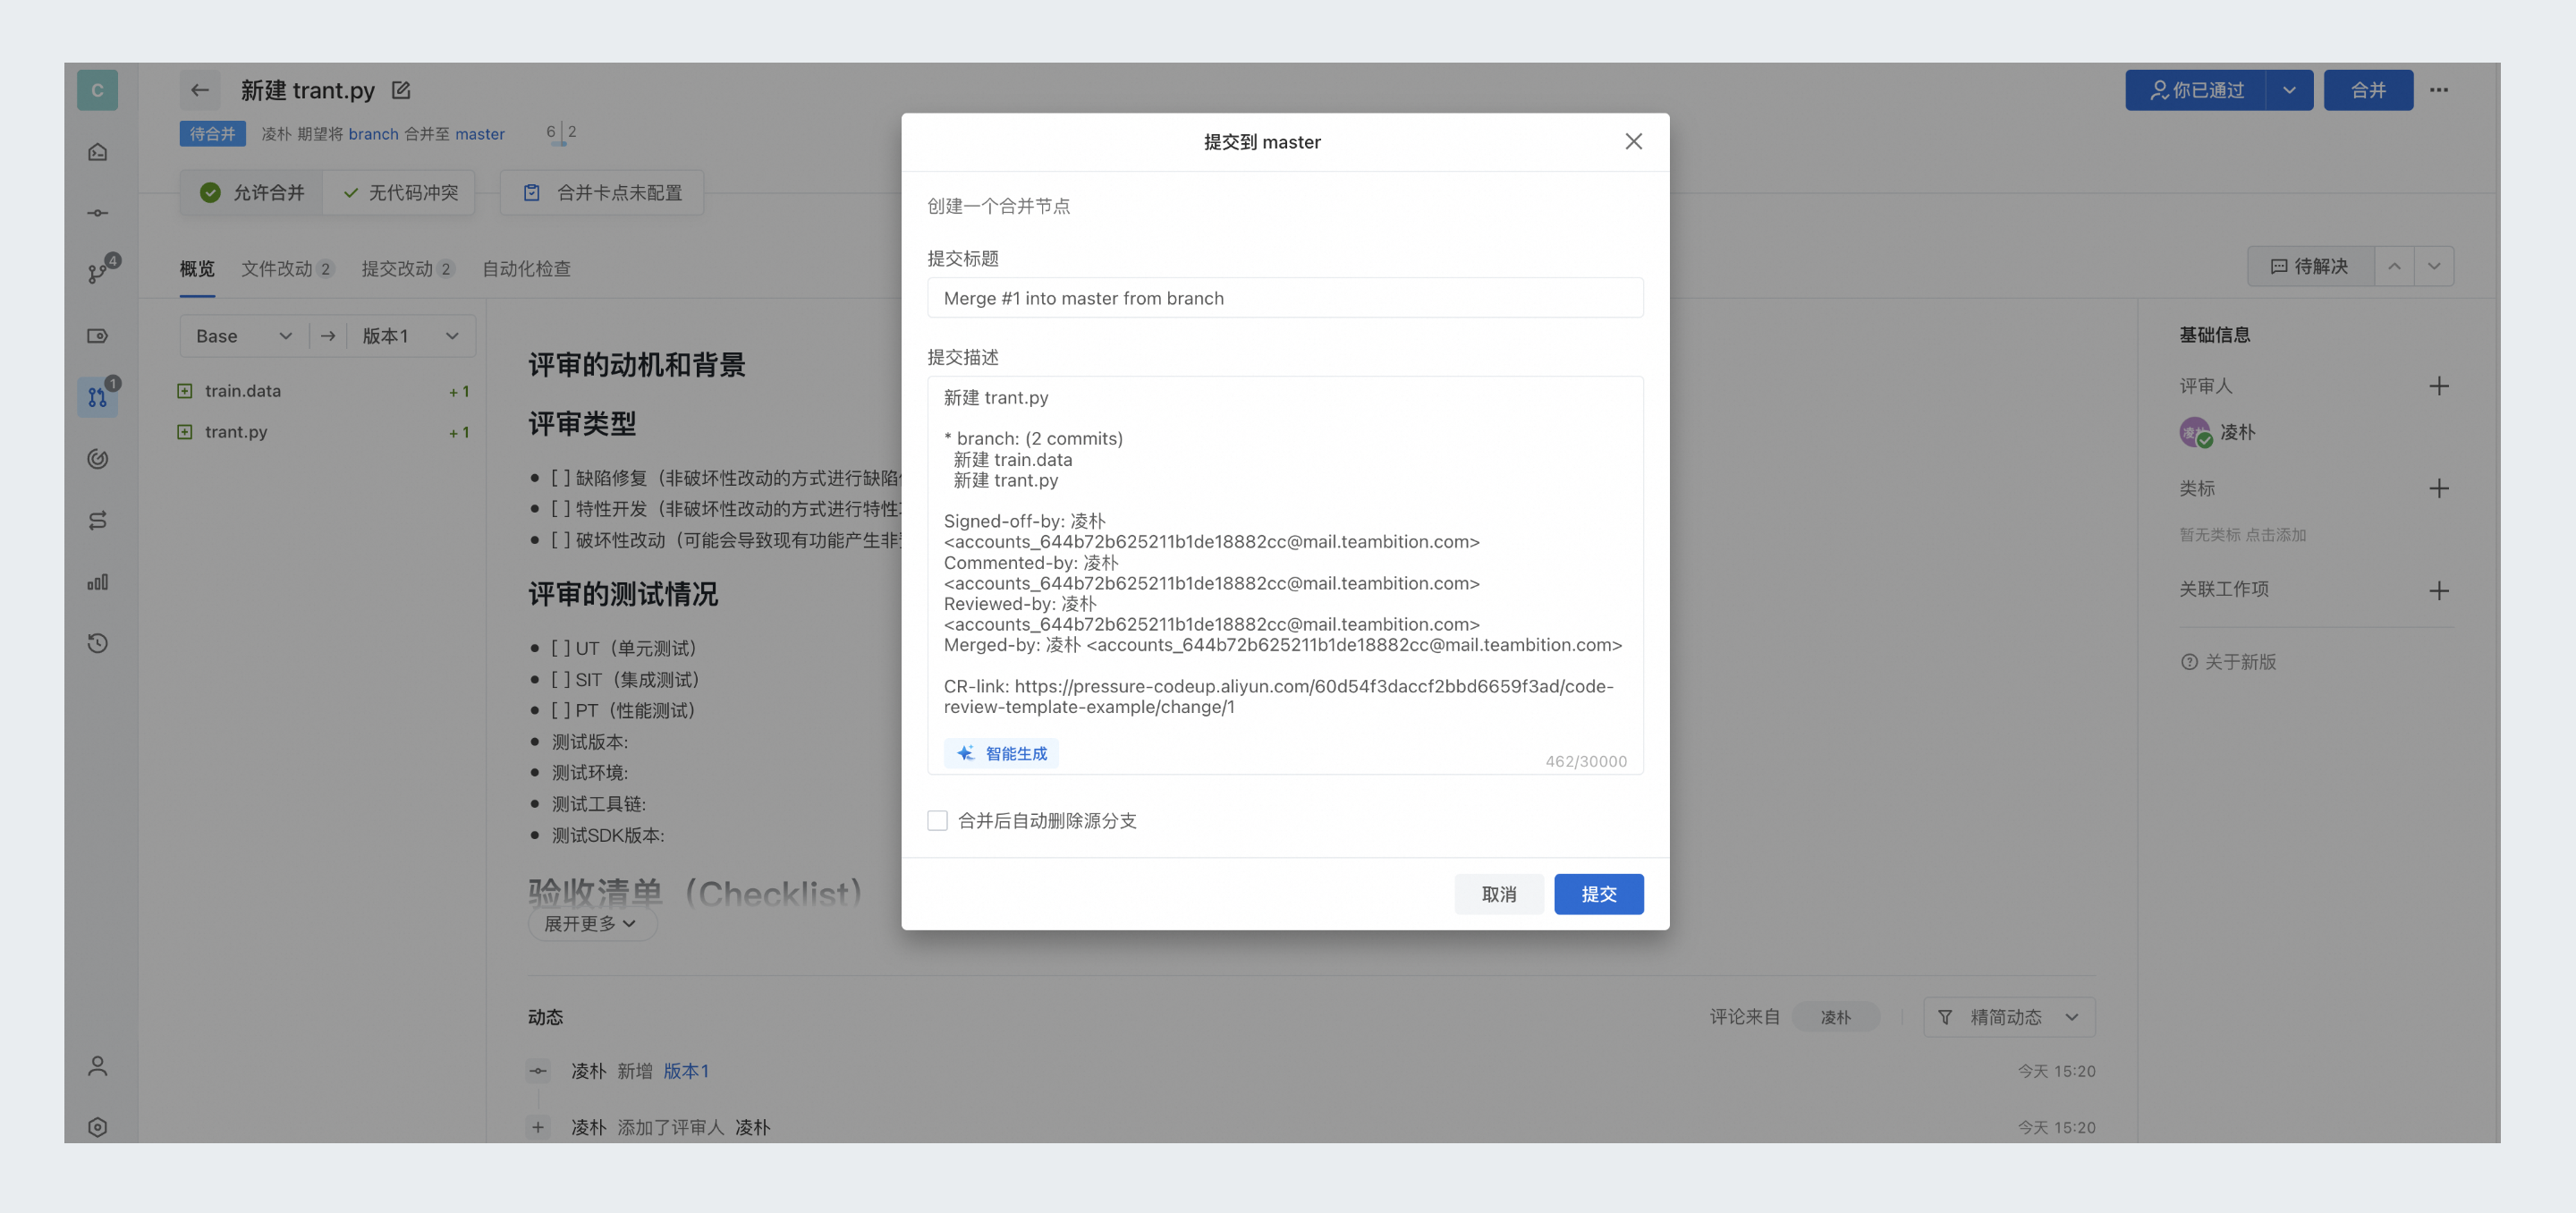Click the plus icon beside 添加了评审人

click(x=538, y=1127)
